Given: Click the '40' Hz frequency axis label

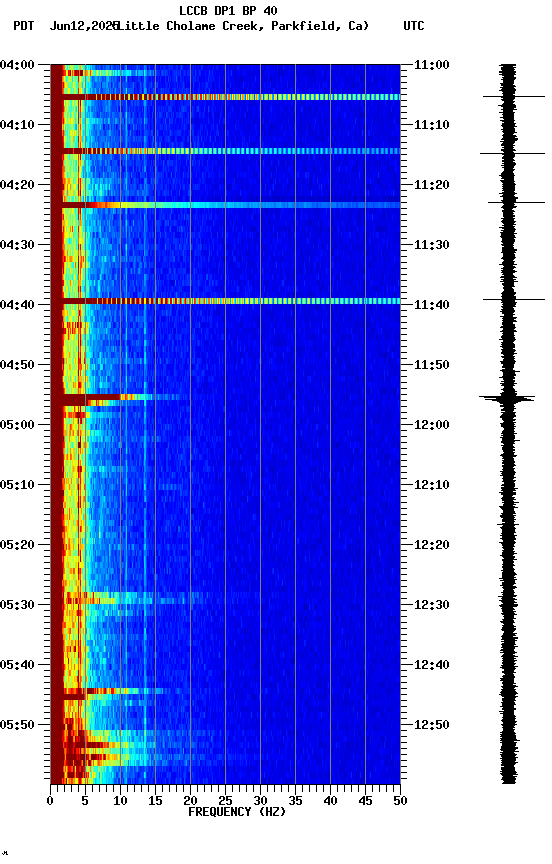Looking at the screenshot, I should coord(330,801).
